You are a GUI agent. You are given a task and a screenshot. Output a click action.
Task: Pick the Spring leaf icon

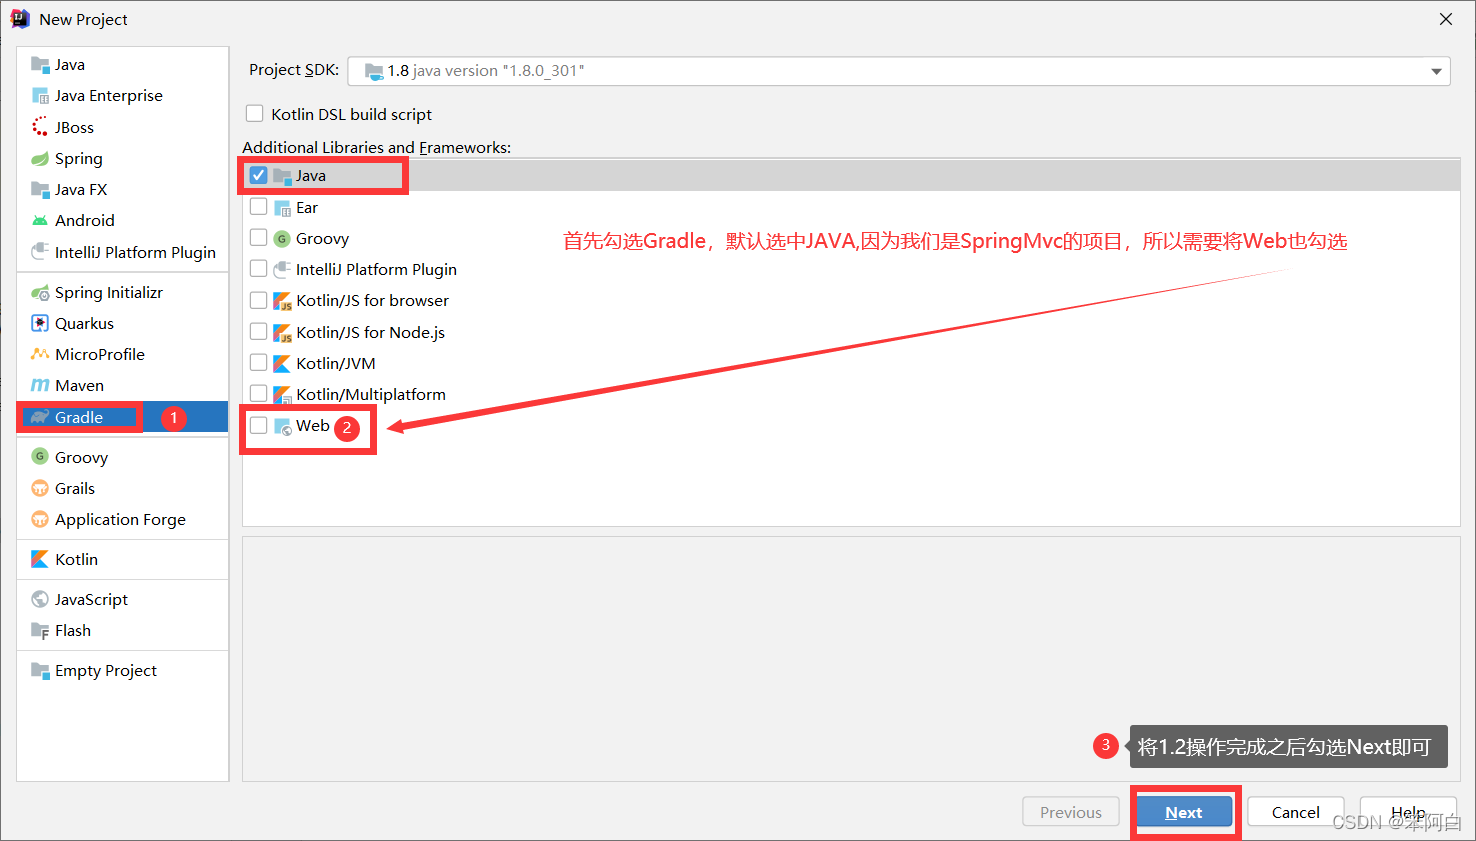pos(40,158)
